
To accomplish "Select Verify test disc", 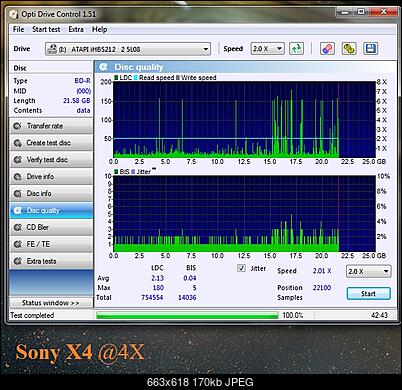I will (x=51, y=160).
